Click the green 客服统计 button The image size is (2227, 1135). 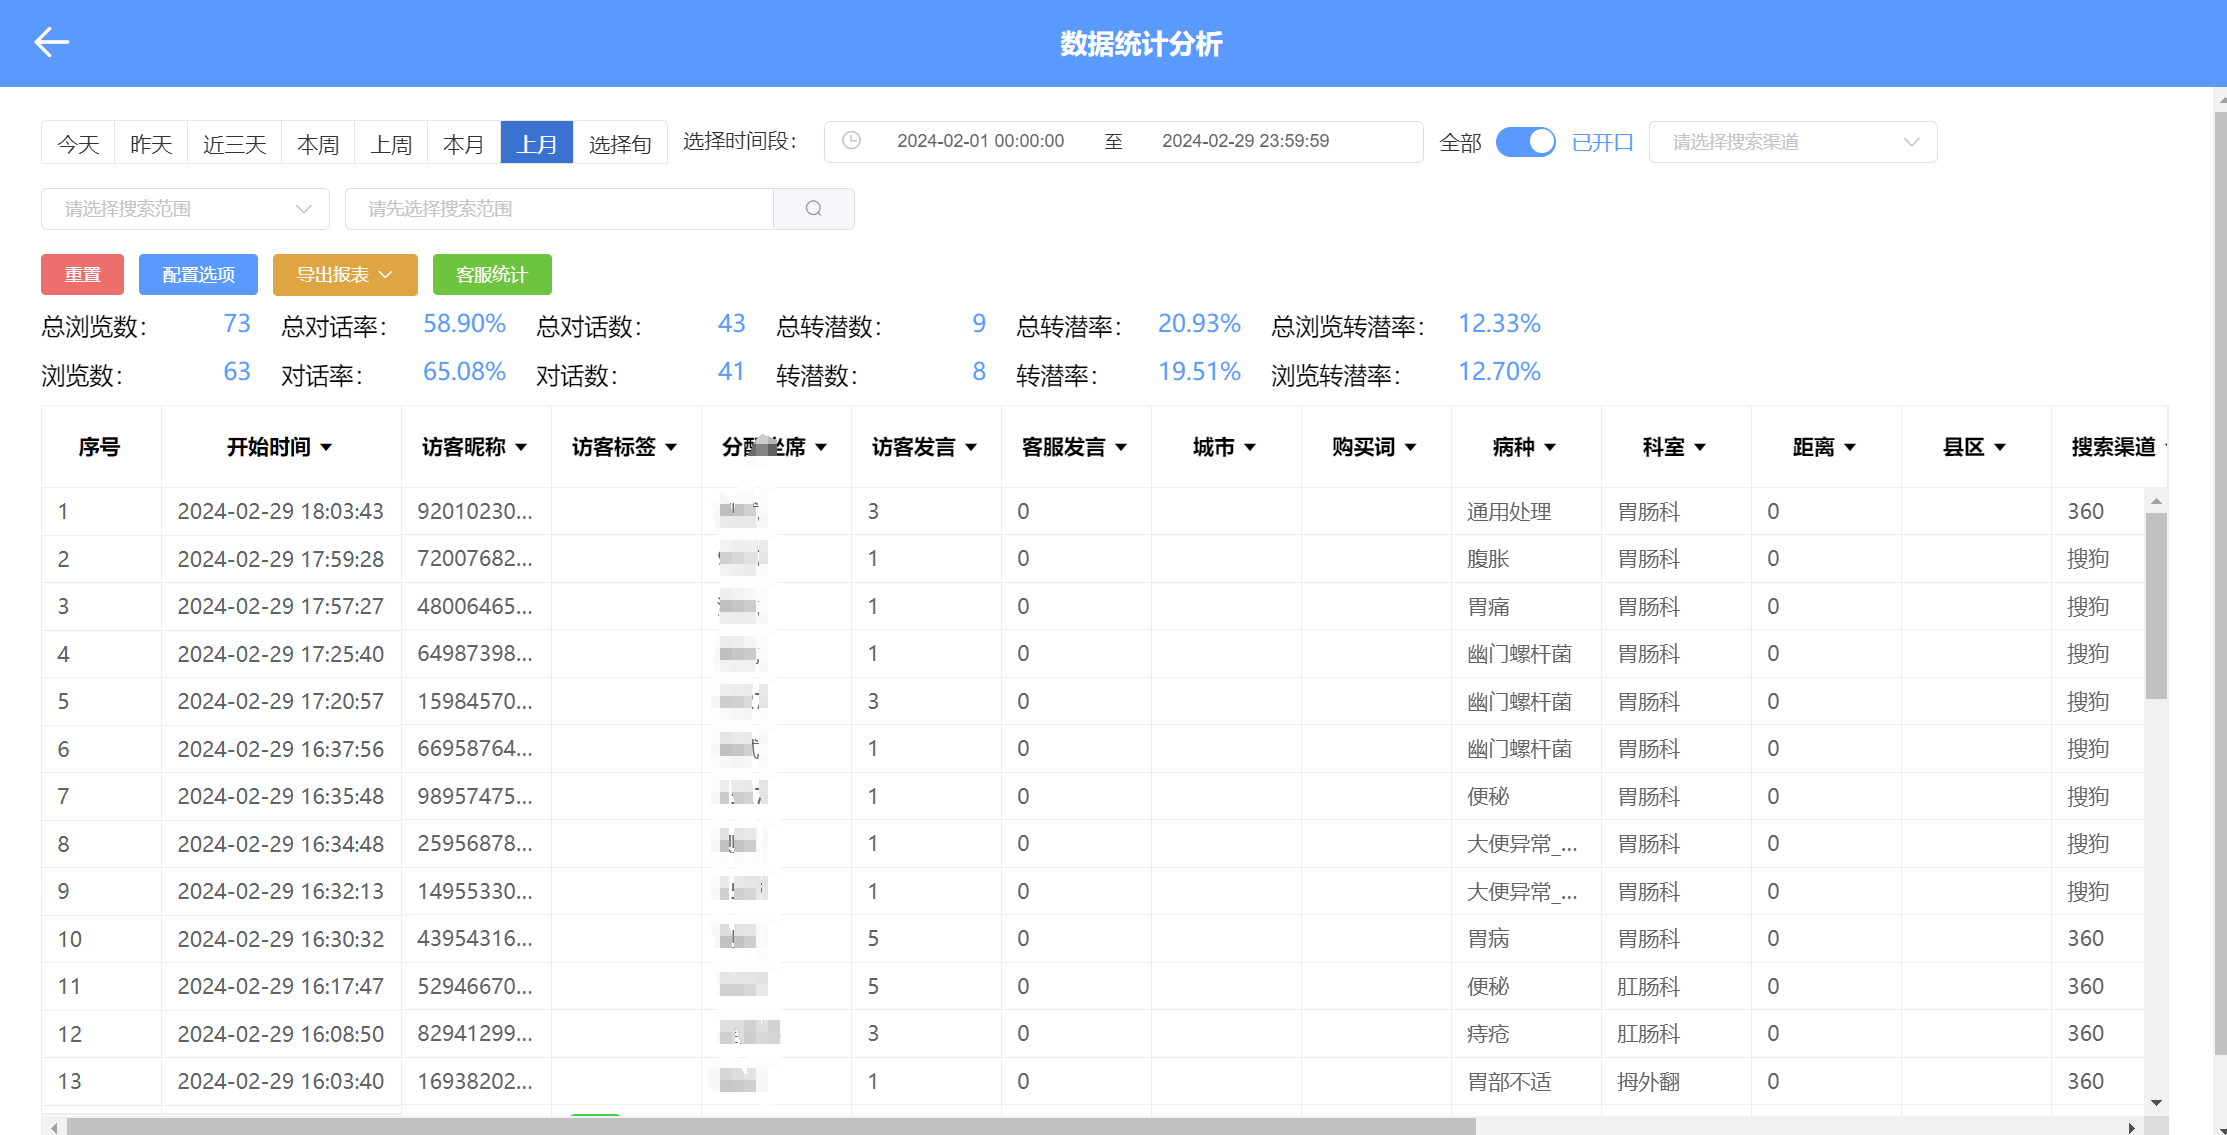[492, 275]
